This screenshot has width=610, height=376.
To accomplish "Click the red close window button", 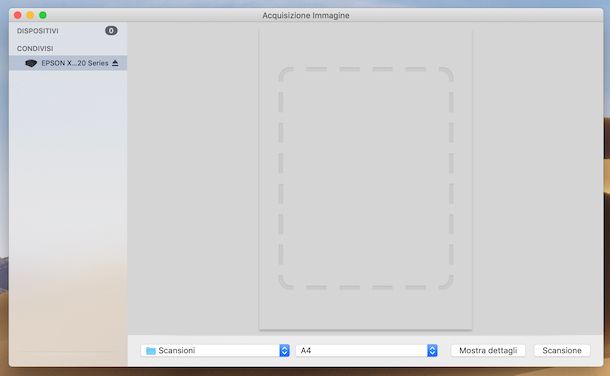I will pos(18,15).
